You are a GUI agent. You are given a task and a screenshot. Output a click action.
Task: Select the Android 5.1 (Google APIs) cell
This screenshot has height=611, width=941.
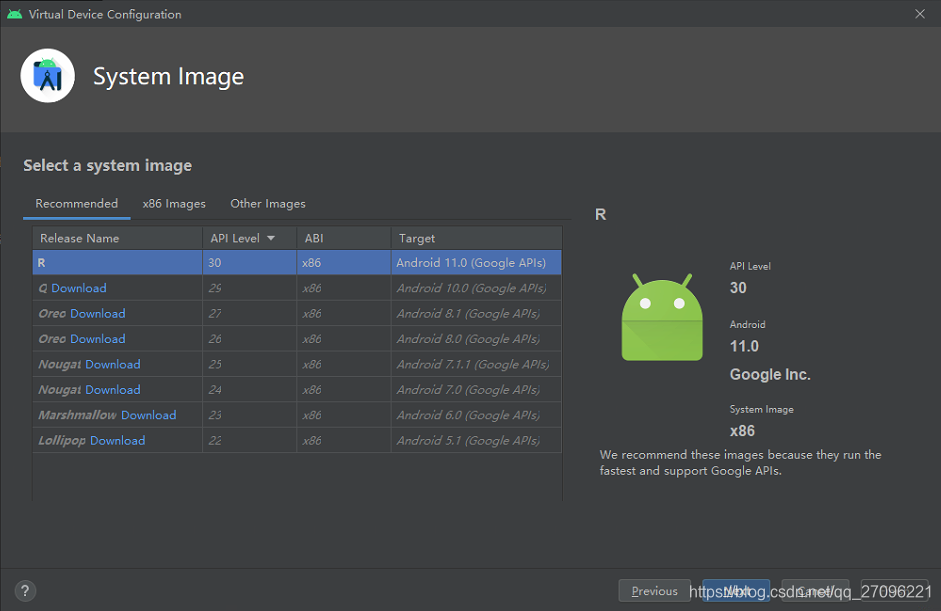click(477, 441)
